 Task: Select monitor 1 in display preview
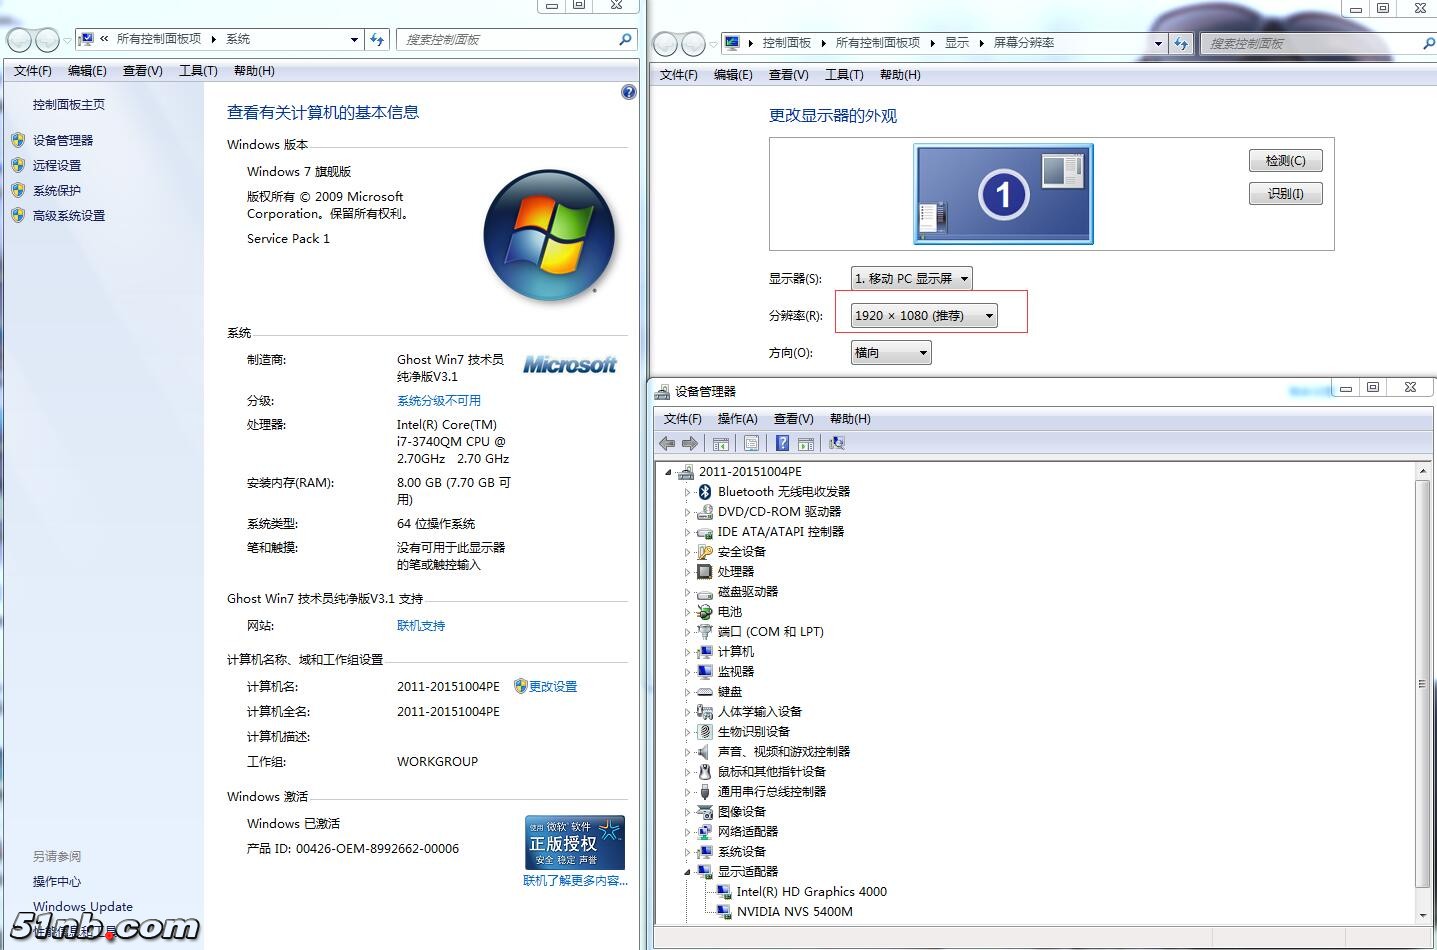(1003, 194)
